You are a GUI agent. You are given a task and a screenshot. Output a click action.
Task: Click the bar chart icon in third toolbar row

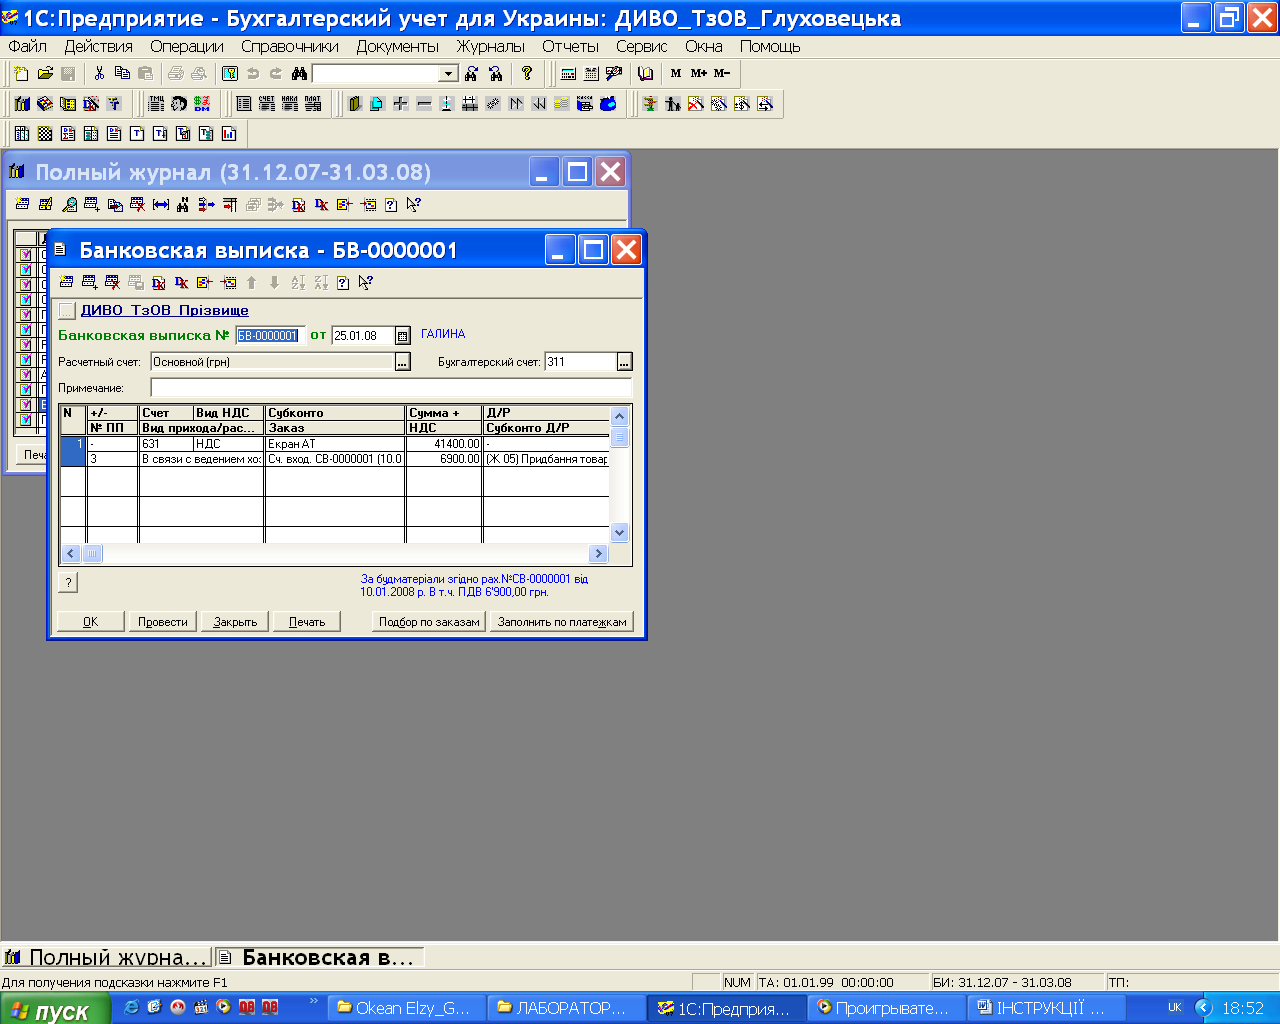pyautogui.click(x=229, y=133)
